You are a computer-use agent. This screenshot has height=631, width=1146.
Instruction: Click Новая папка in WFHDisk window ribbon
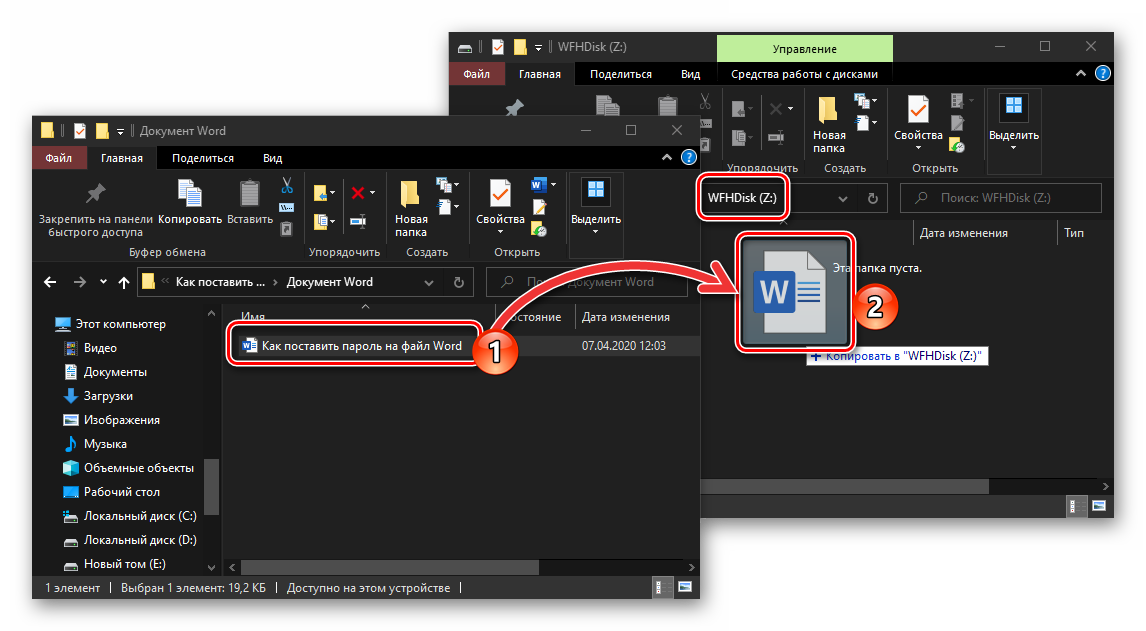[828, 125]
